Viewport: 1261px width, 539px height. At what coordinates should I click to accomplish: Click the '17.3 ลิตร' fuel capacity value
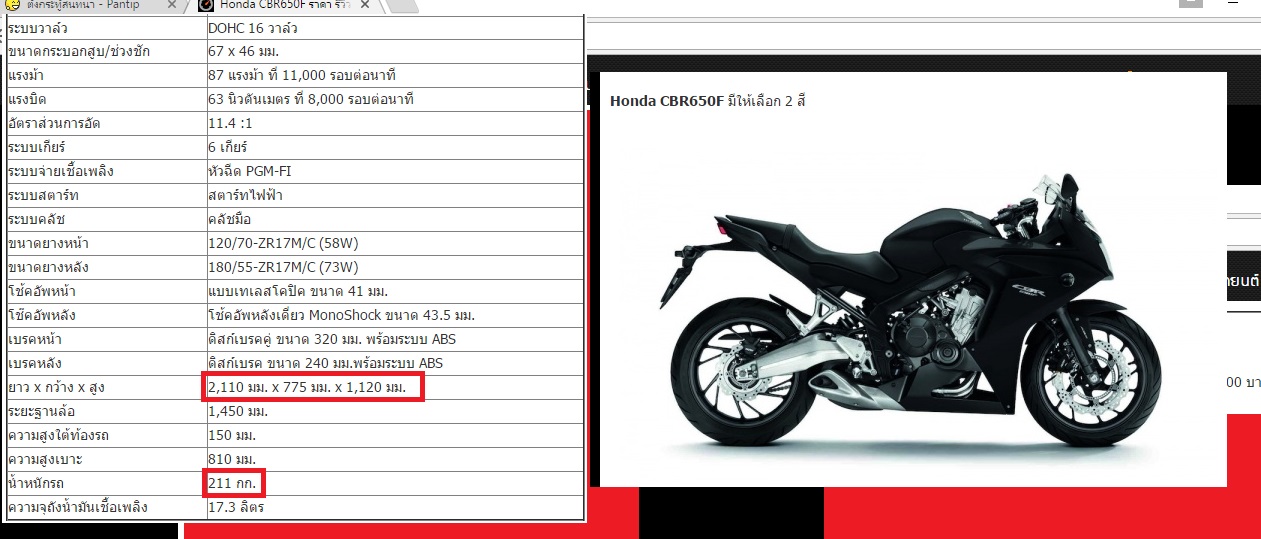(x=236, y=508)
